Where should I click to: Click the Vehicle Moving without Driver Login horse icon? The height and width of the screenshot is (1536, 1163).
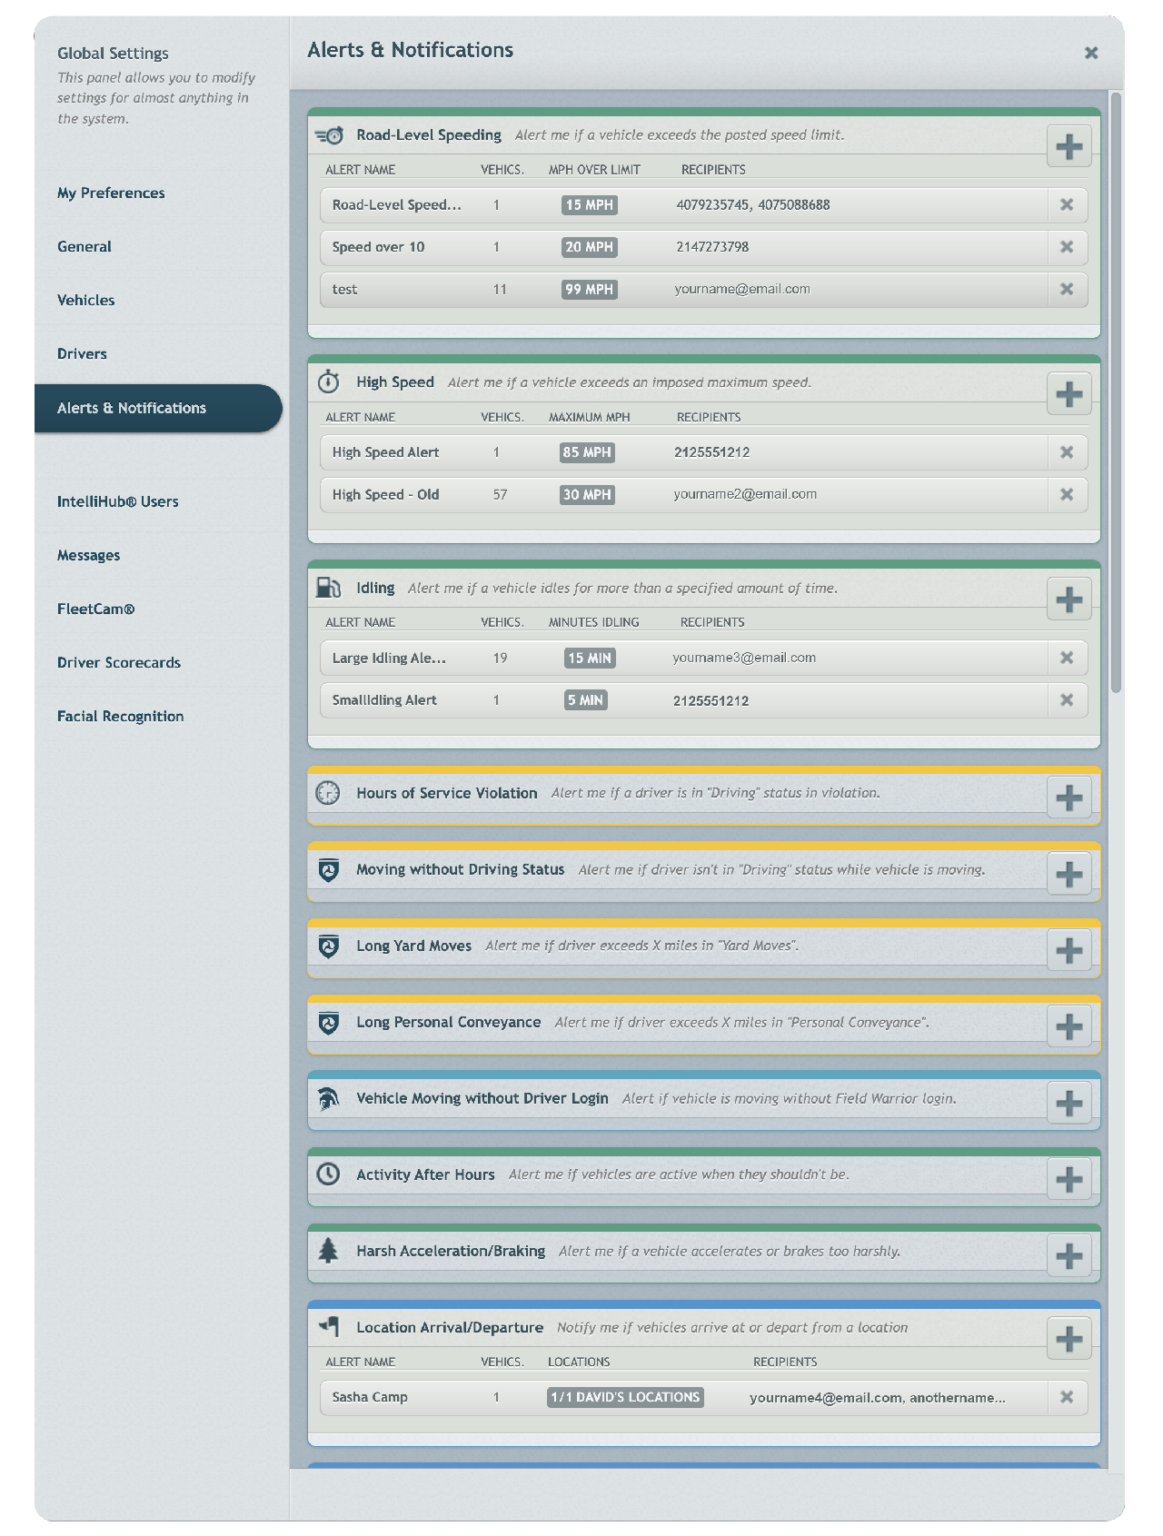[328, 1098]
